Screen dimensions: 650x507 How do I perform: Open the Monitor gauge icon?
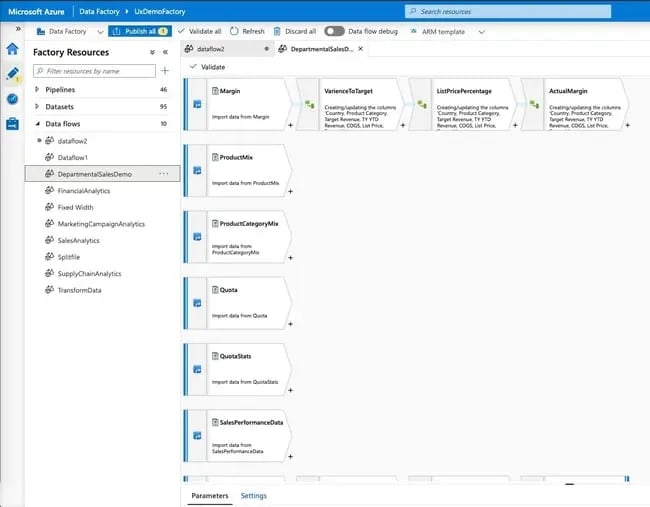(12, 99)
